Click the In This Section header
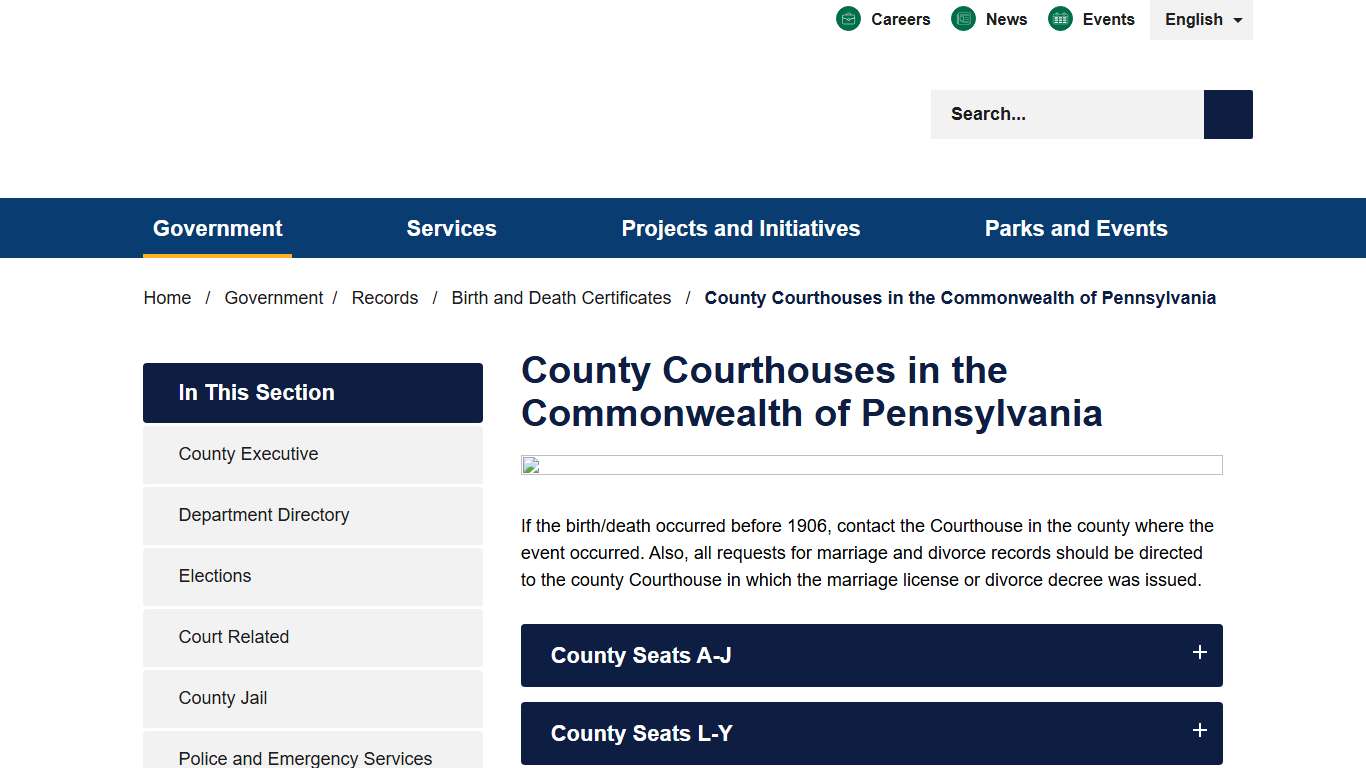 [x=257, y=392]
